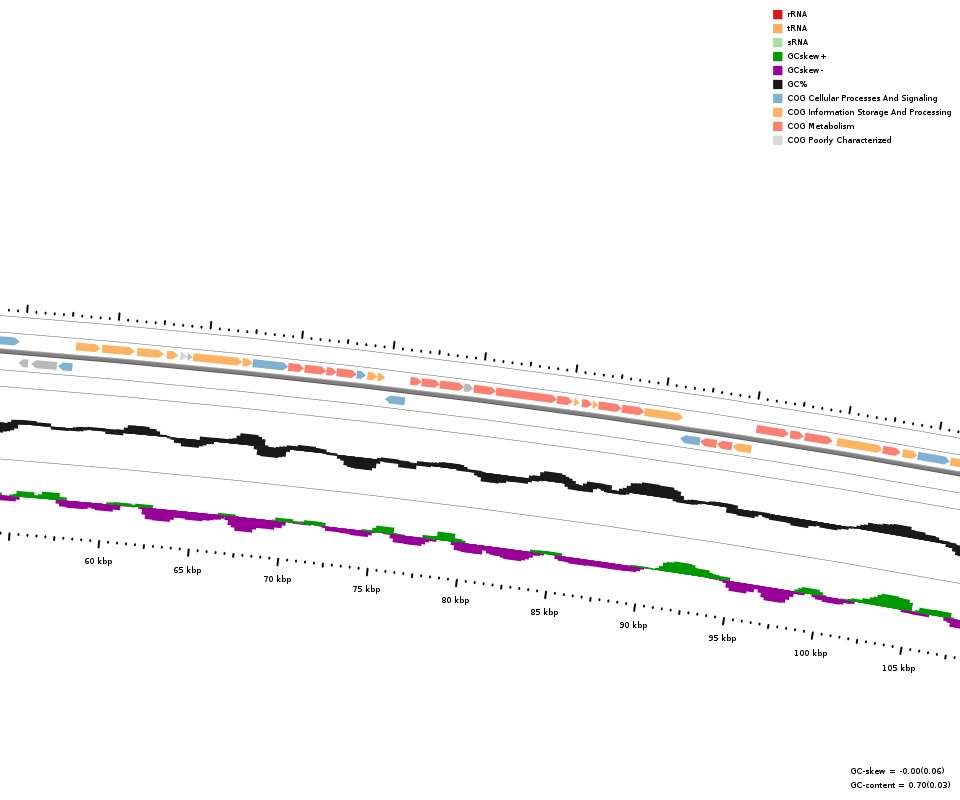960x800 pixels.
Task: Select the purple GCskew- legend swatch
Action: tap(778, 70)
